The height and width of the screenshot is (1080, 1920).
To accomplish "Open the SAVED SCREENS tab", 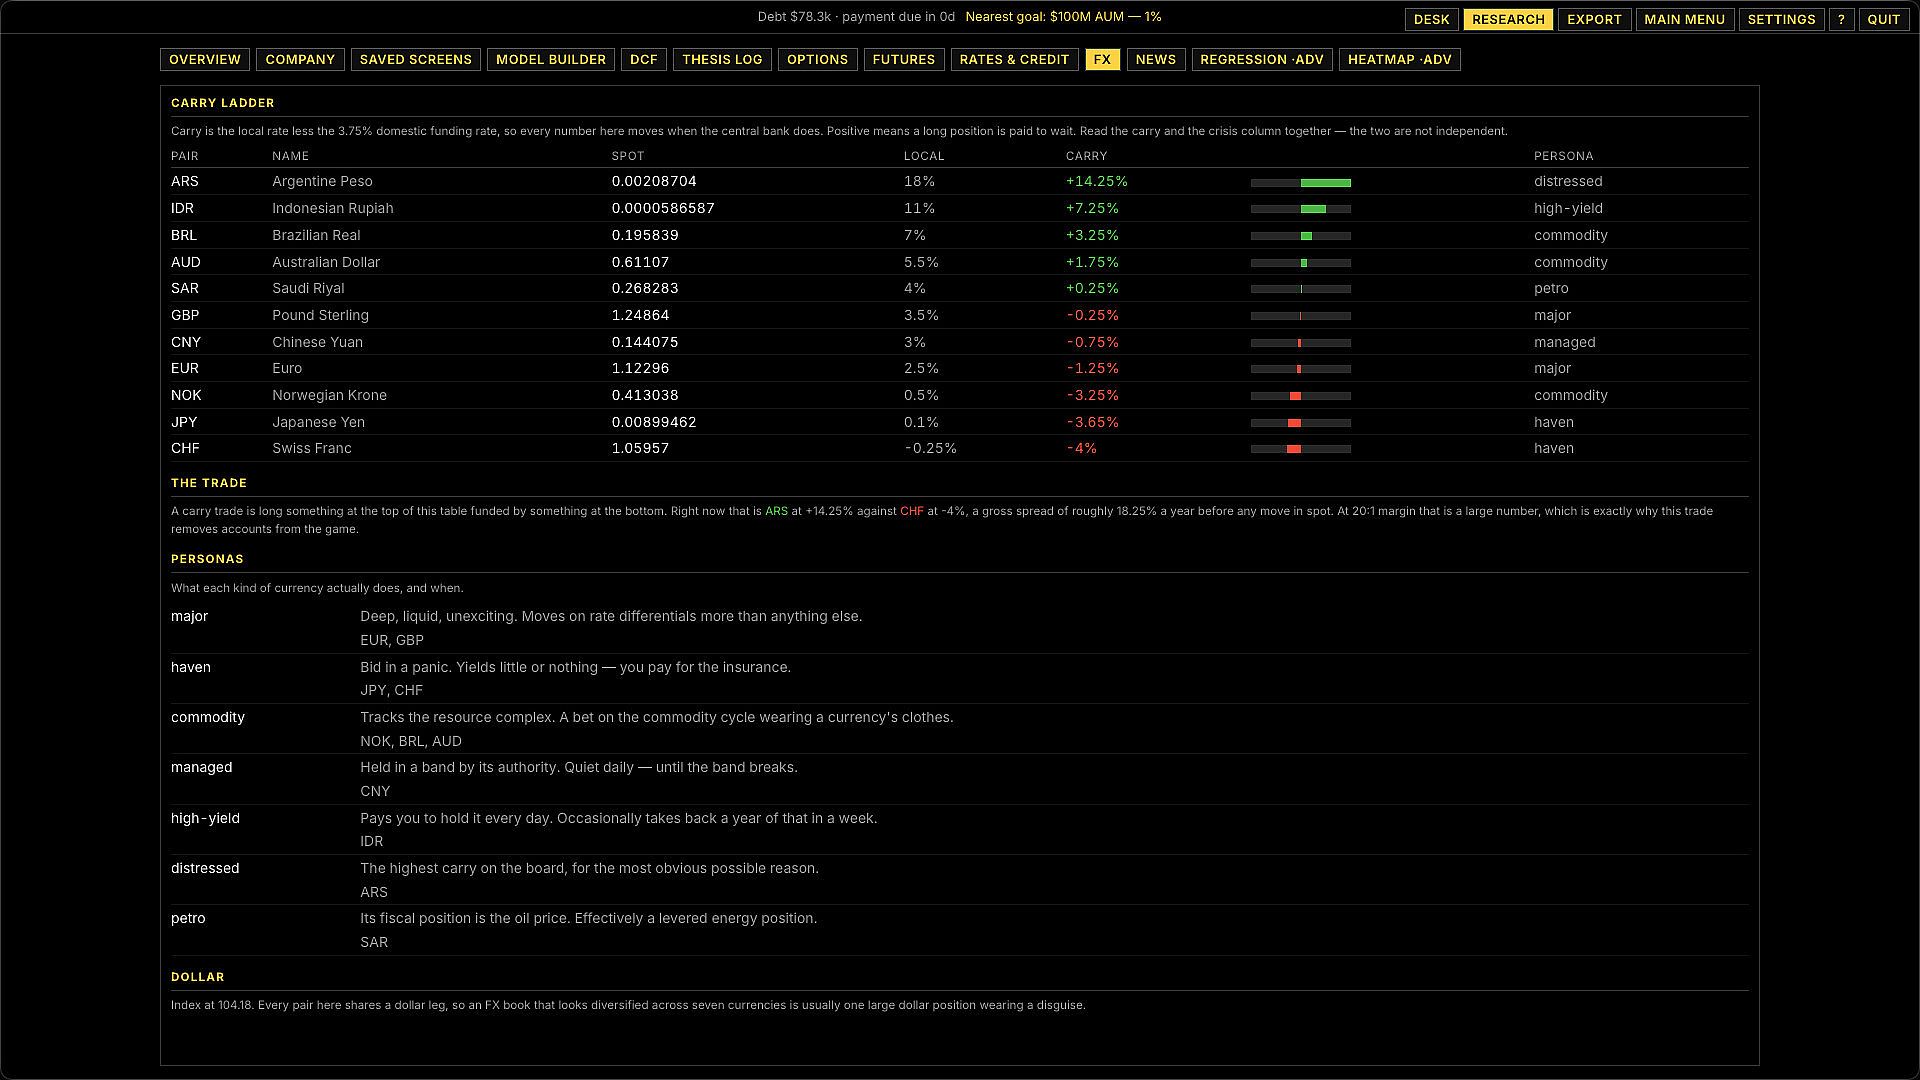I will (415, 59).
